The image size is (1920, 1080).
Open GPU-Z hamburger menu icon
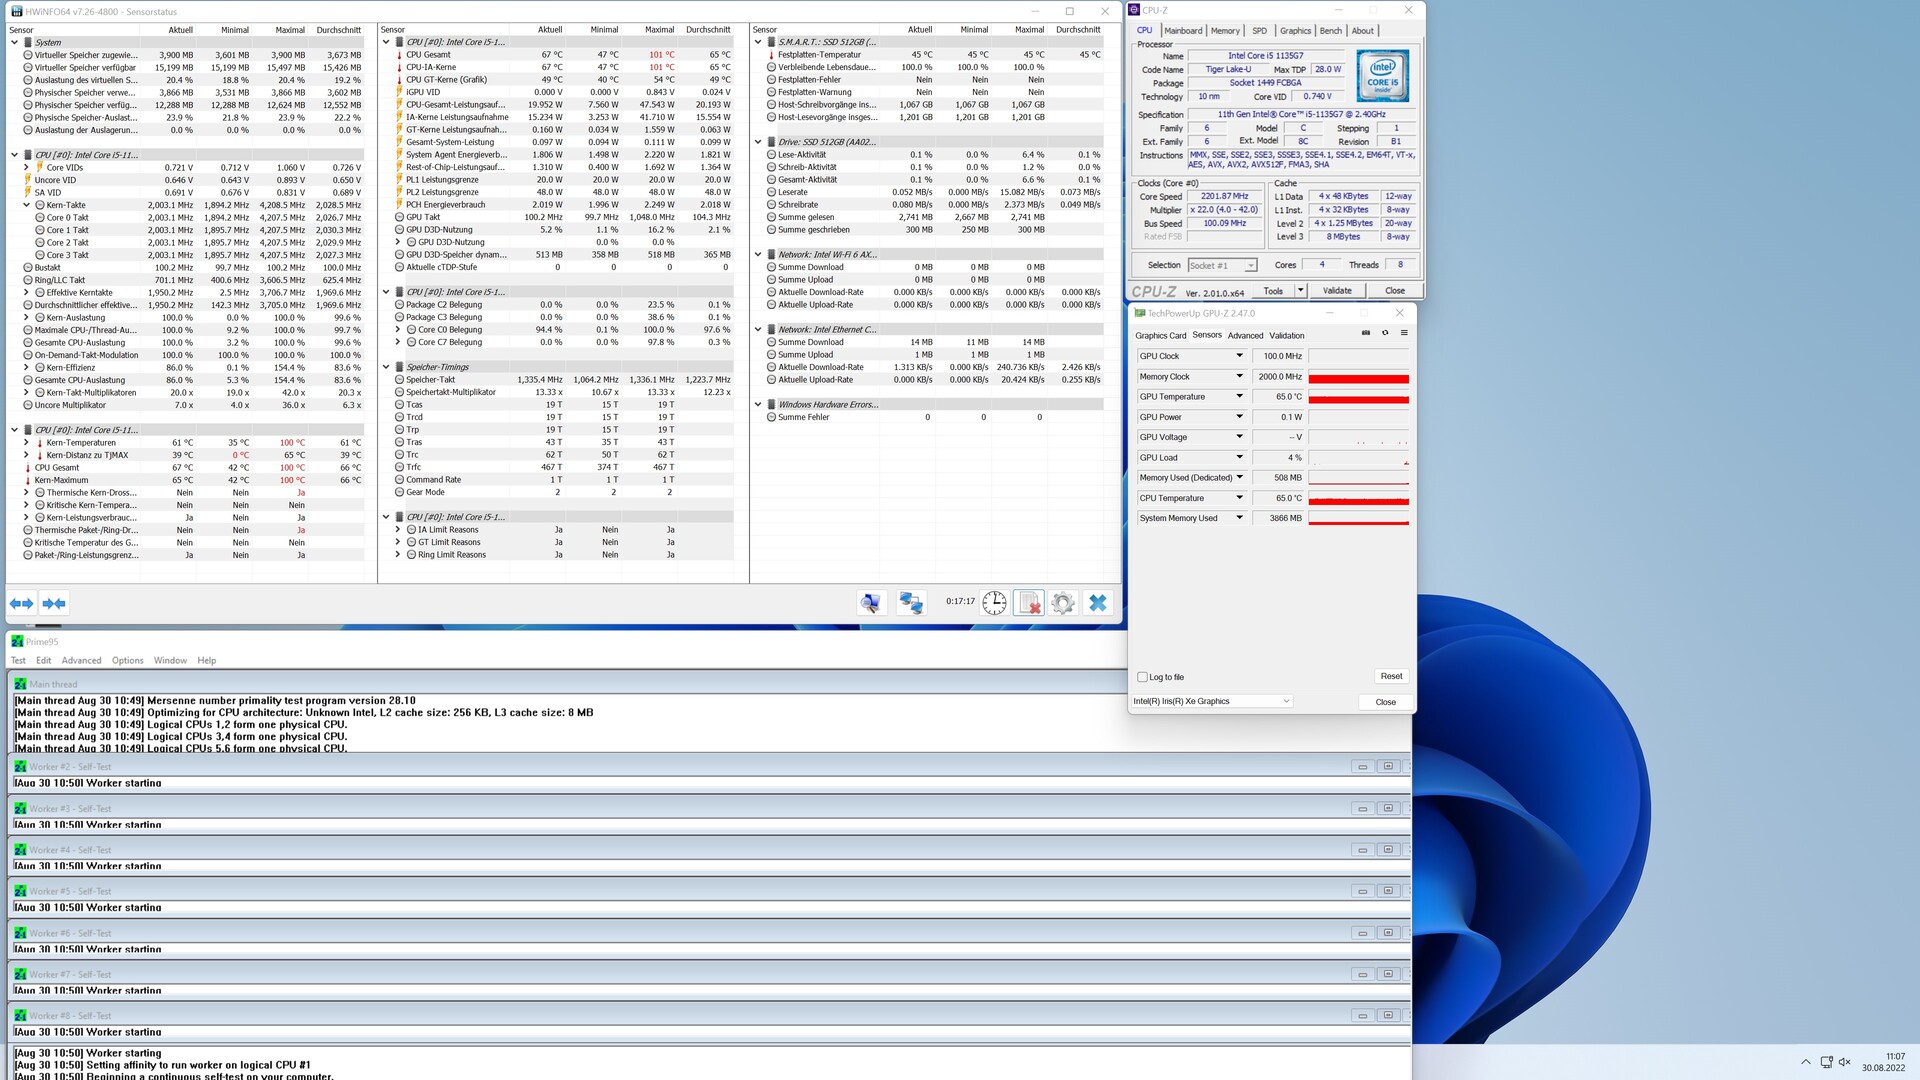click(x=1404, y=333)
